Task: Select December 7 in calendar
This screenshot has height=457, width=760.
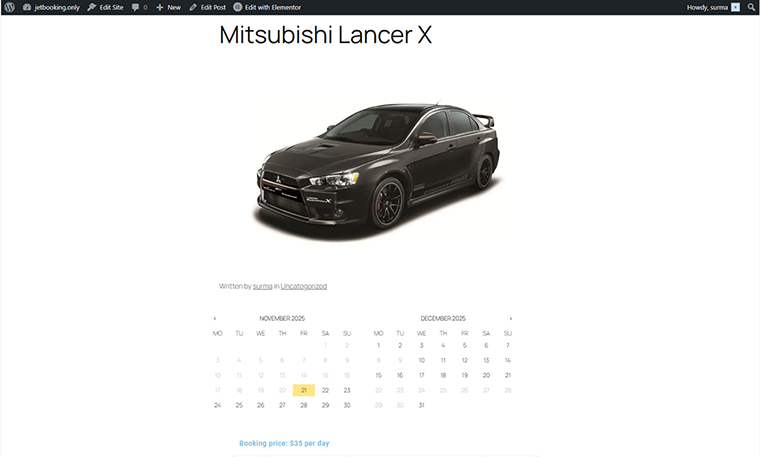Action: coord(508,346)
